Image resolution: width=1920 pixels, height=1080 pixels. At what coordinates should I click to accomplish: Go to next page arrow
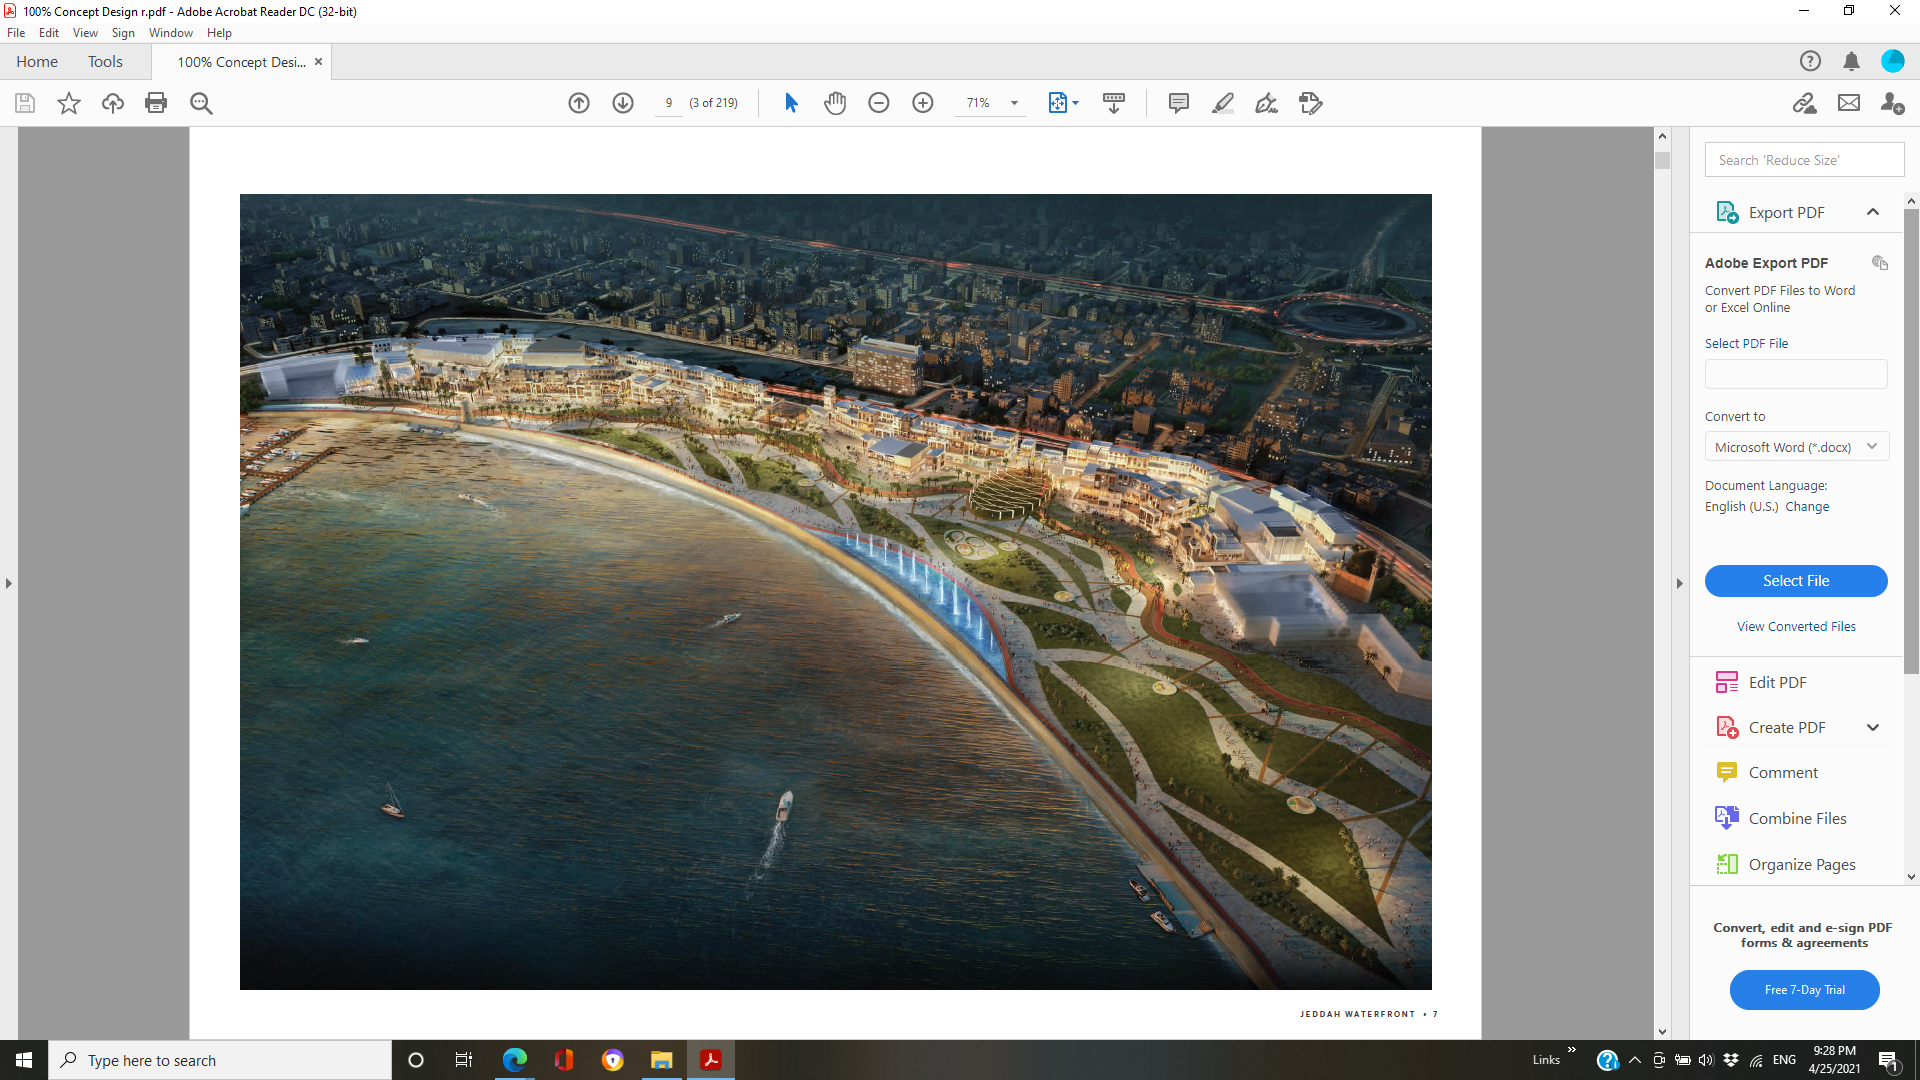point(623,103)
